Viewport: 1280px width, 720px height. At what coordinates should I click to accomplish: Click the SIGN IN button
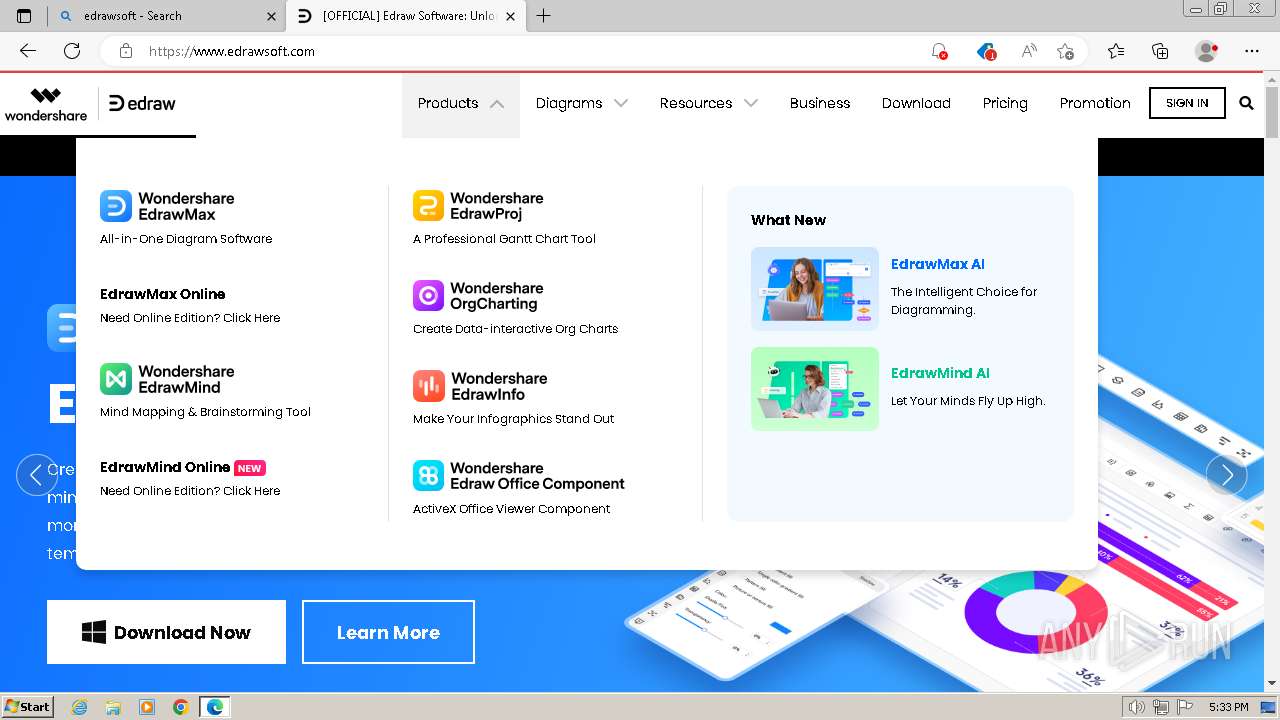tap(1187, 103)
